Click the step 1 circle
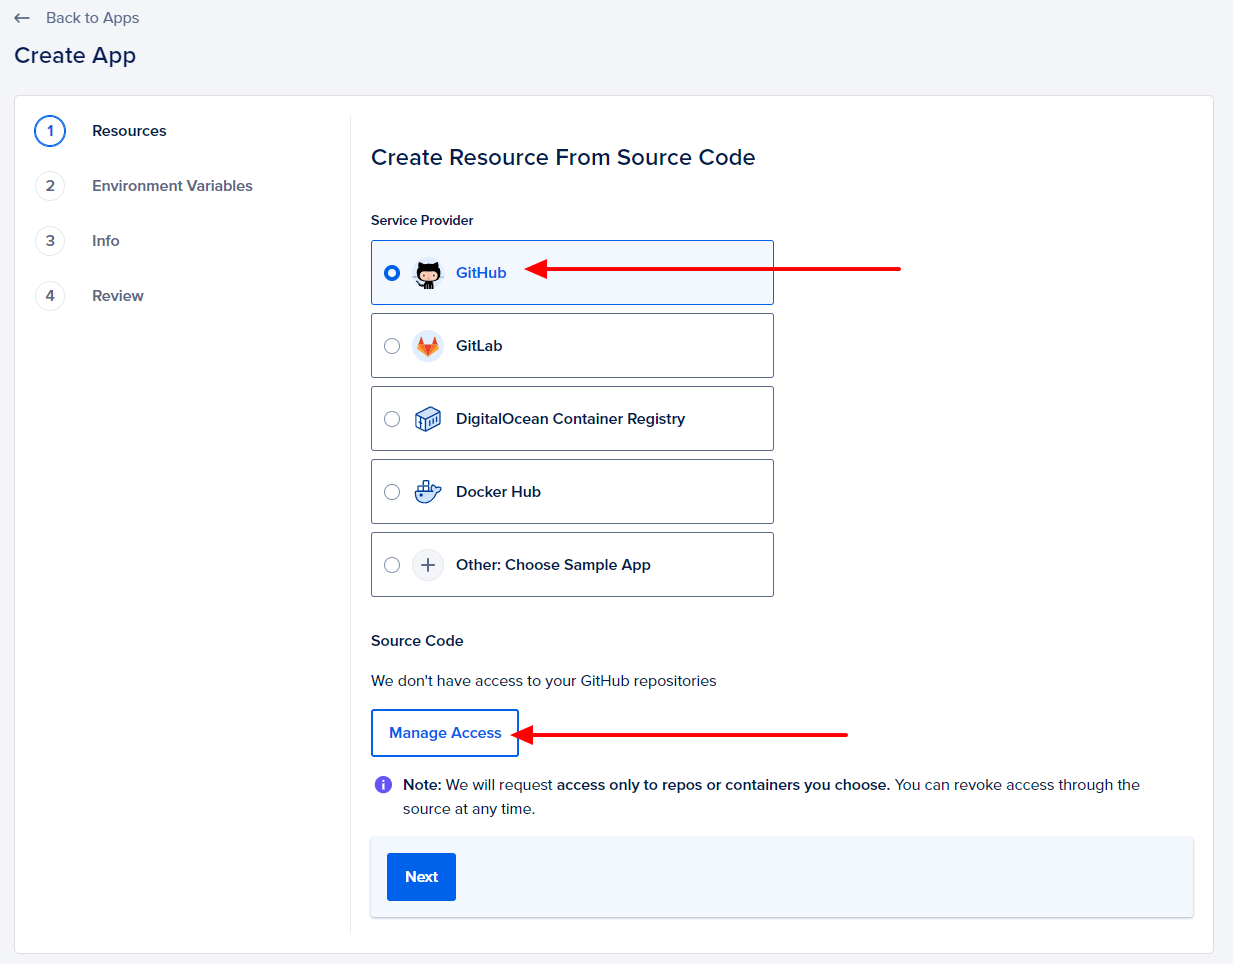The image size is (1233, 964). 50,131
